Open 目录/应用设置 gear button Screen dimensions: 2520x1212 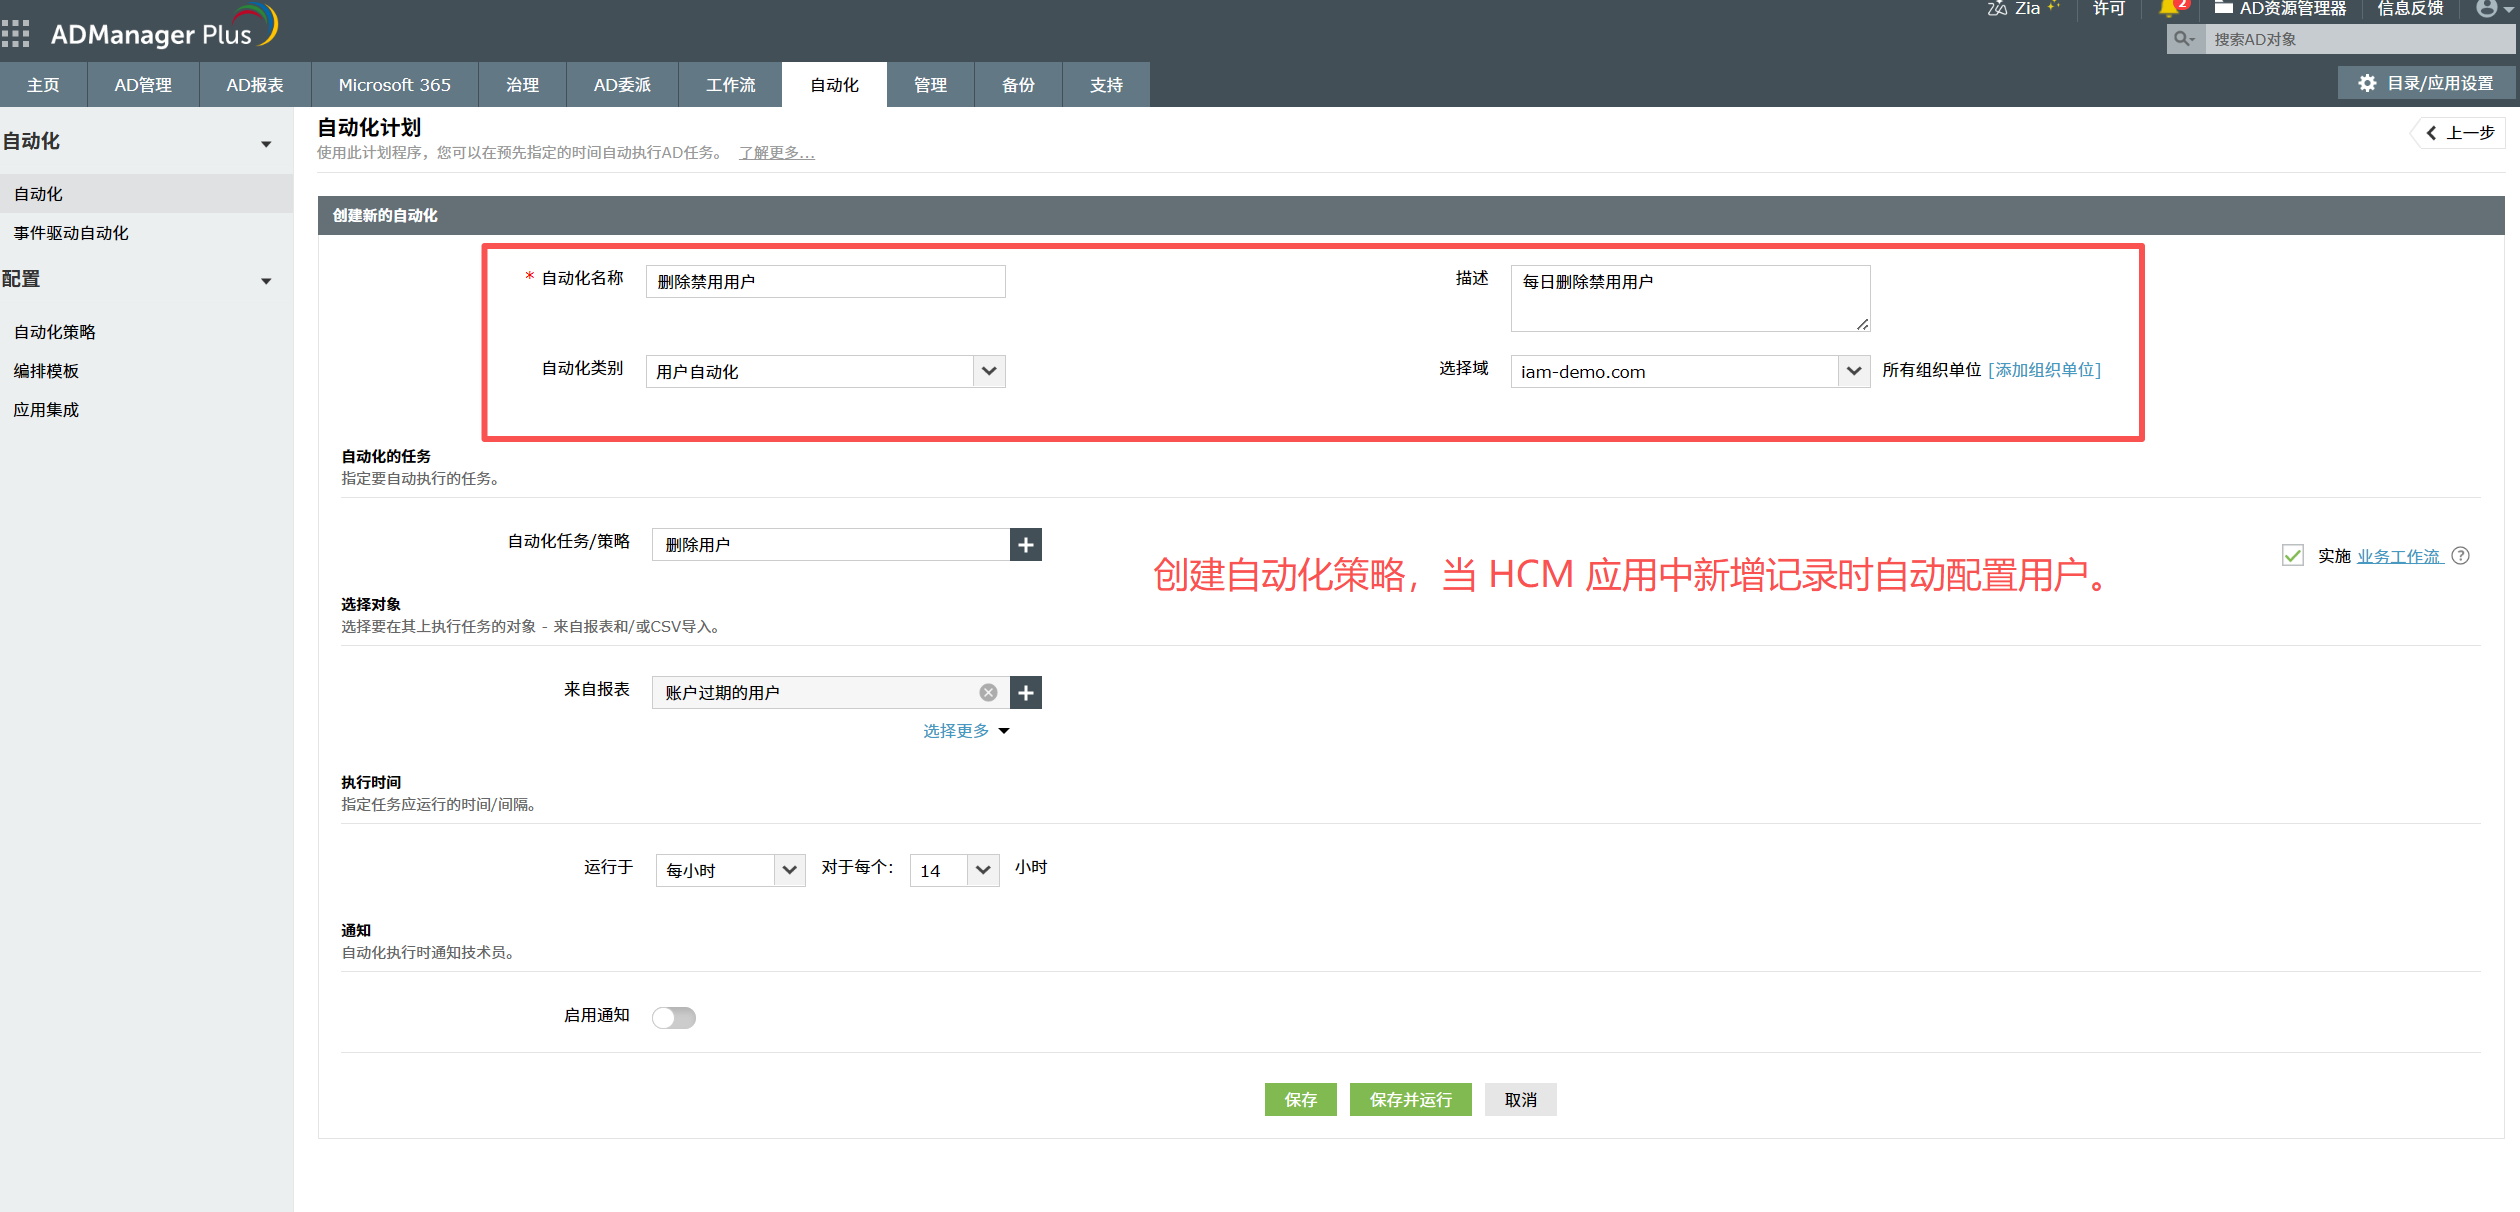(2425, 83)
